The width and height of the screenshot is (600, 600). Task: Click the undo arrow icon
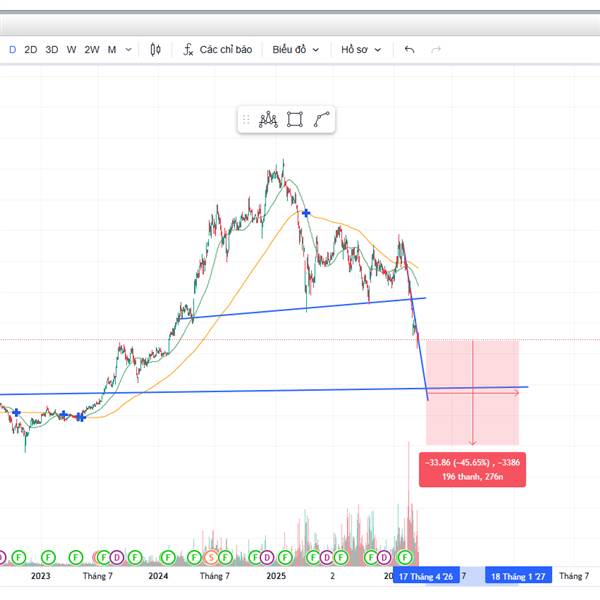[409, 50]
